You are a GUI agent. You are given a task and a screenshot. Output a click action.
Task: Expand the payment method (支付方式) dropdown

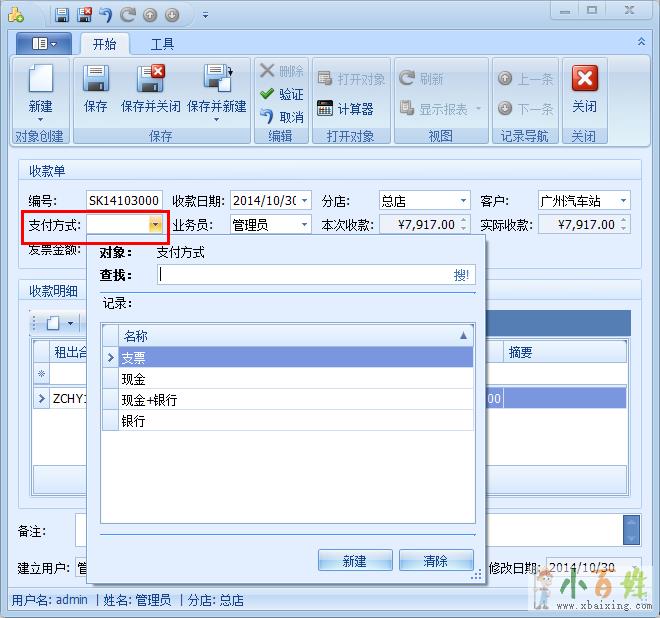point(155,225)
